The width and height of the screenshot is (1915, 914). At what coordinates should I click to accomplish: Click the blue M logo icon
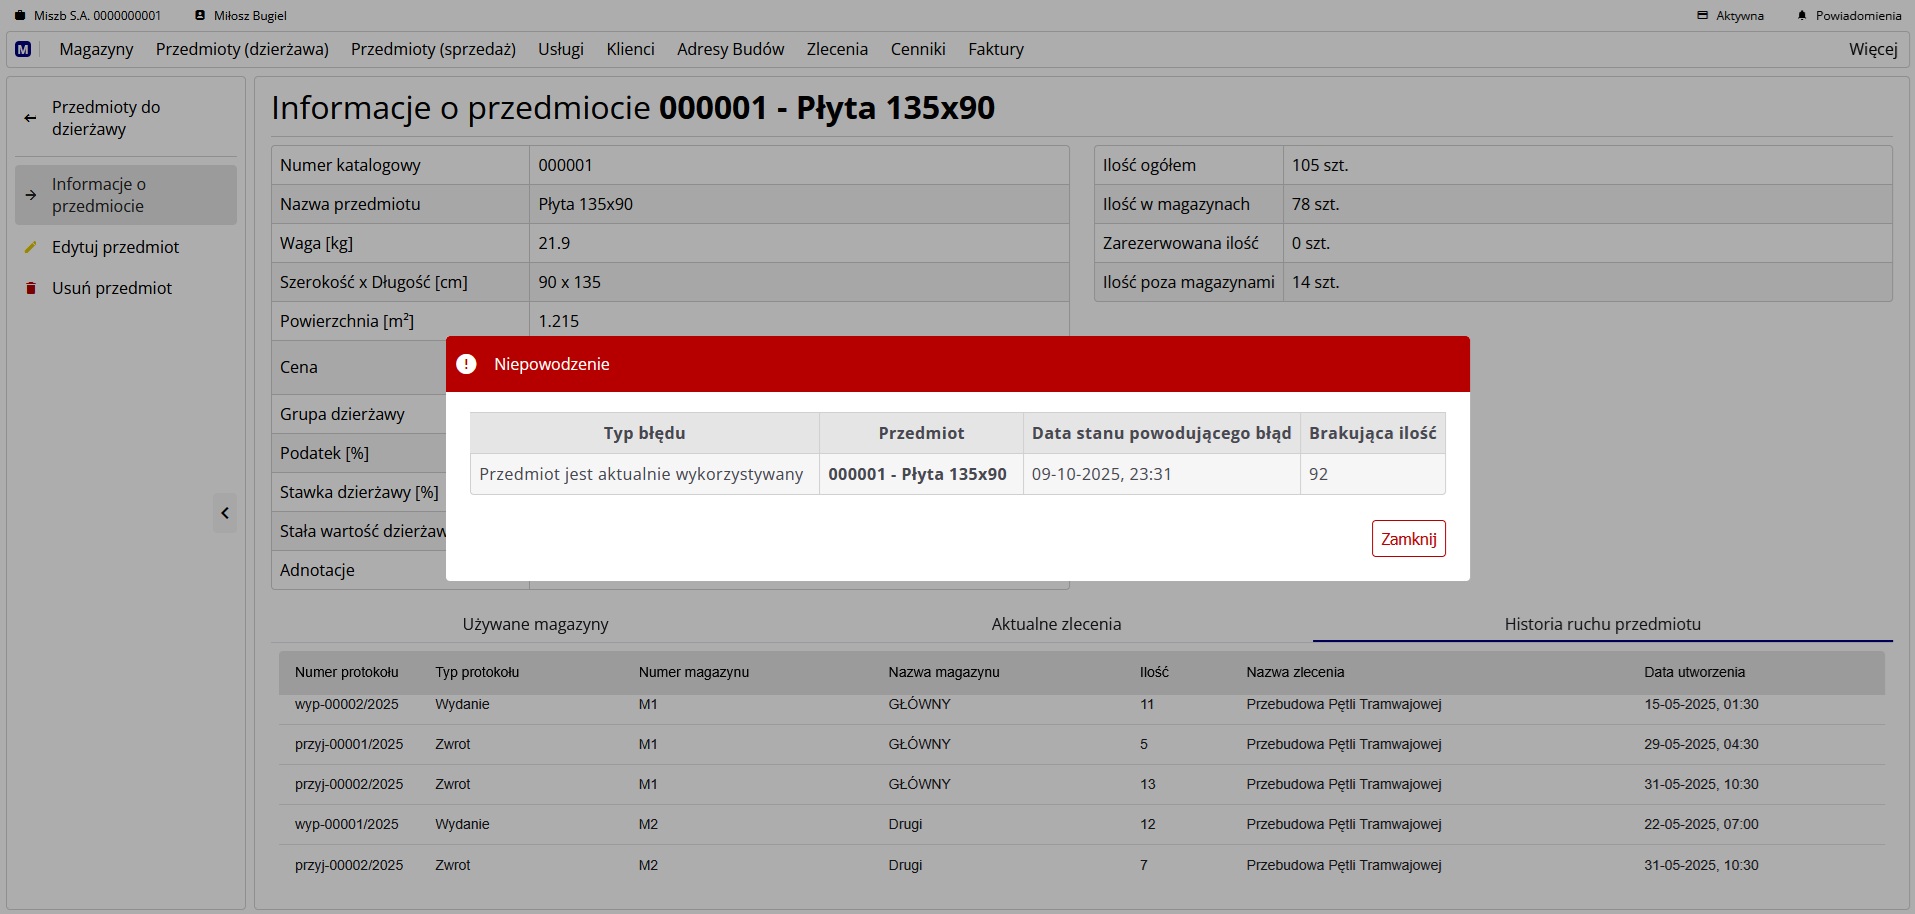[23, 49]
